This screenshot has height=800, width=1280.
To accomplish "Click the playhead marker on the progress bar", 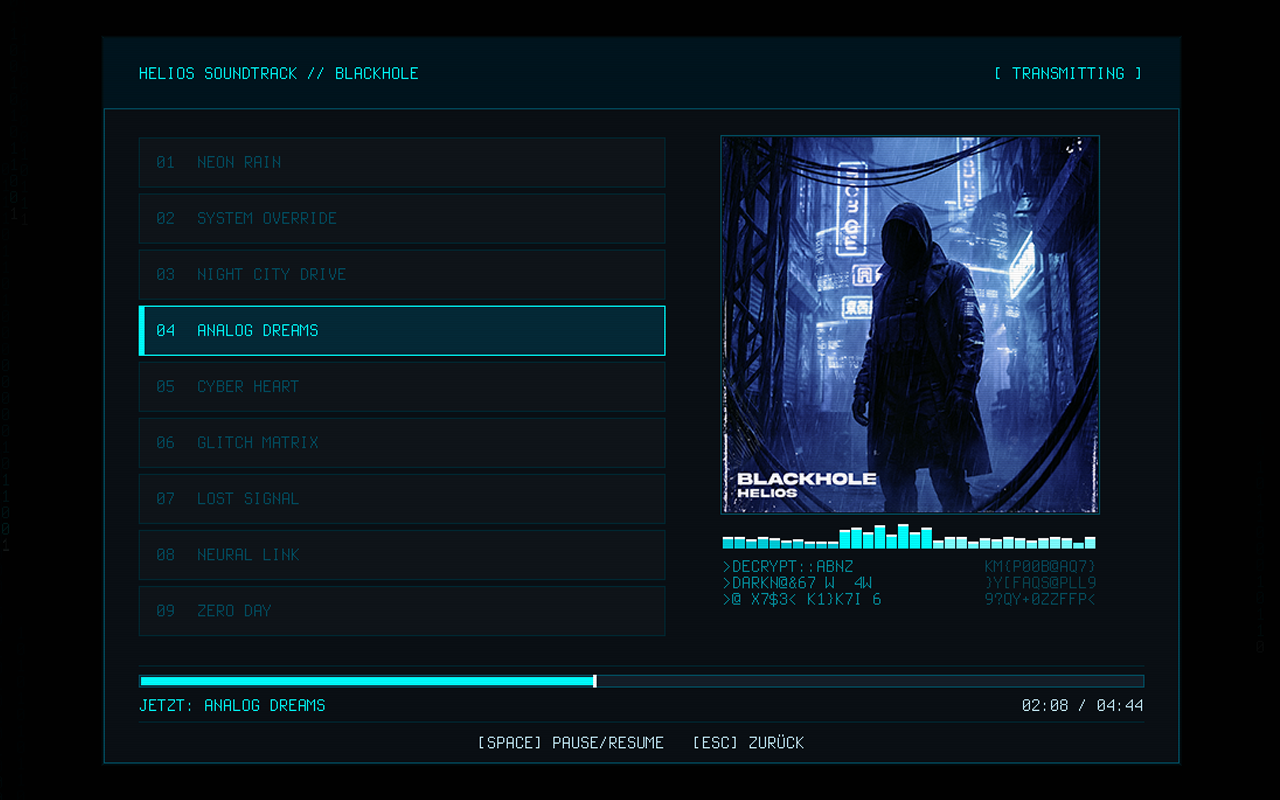I will pyautogui.click(x=595, y=680).
